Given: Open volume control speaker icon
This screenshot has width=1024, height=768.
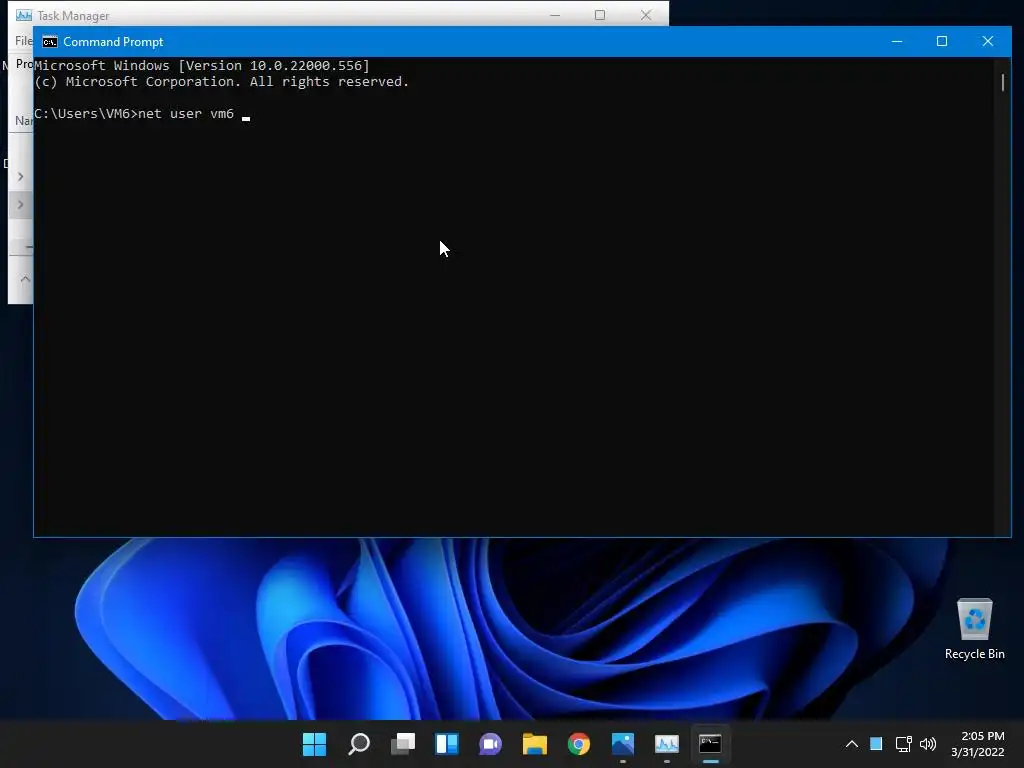Looking at the screenshot, I should tap(927, 744).
